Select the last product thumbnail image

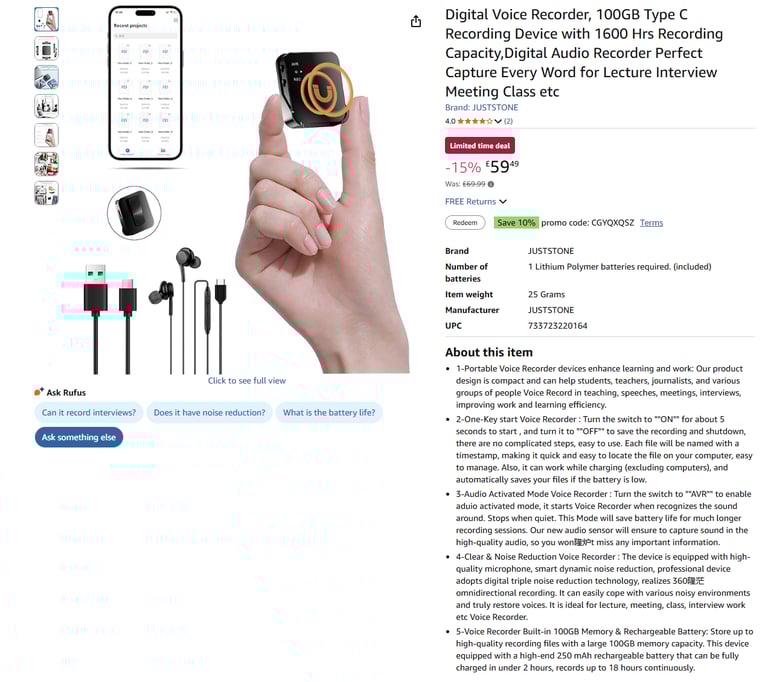point(47,193)
